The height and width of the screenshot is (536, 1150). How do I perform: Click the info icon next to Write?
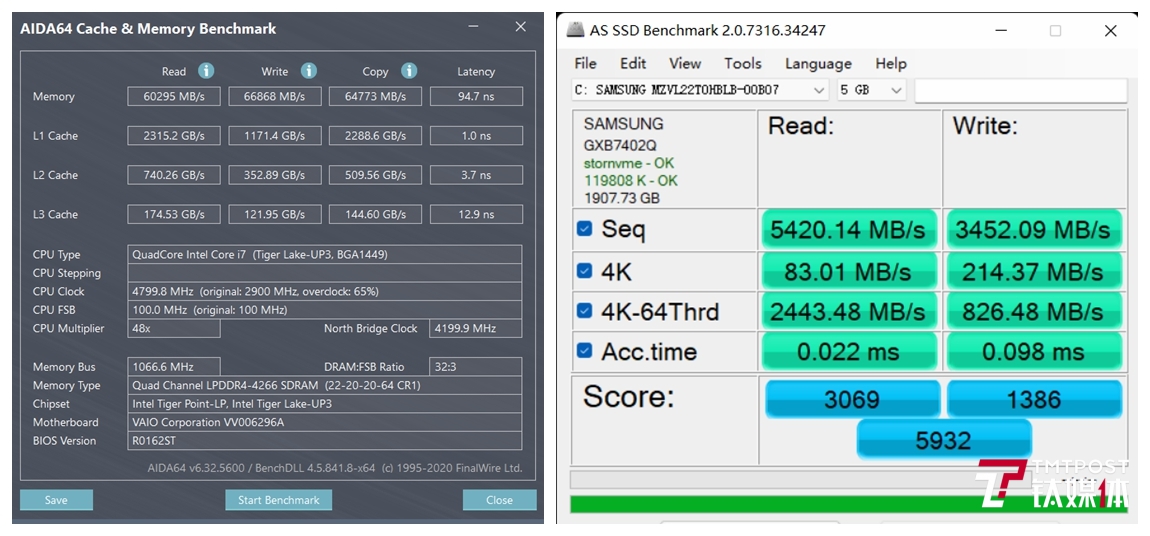(309, 71)
